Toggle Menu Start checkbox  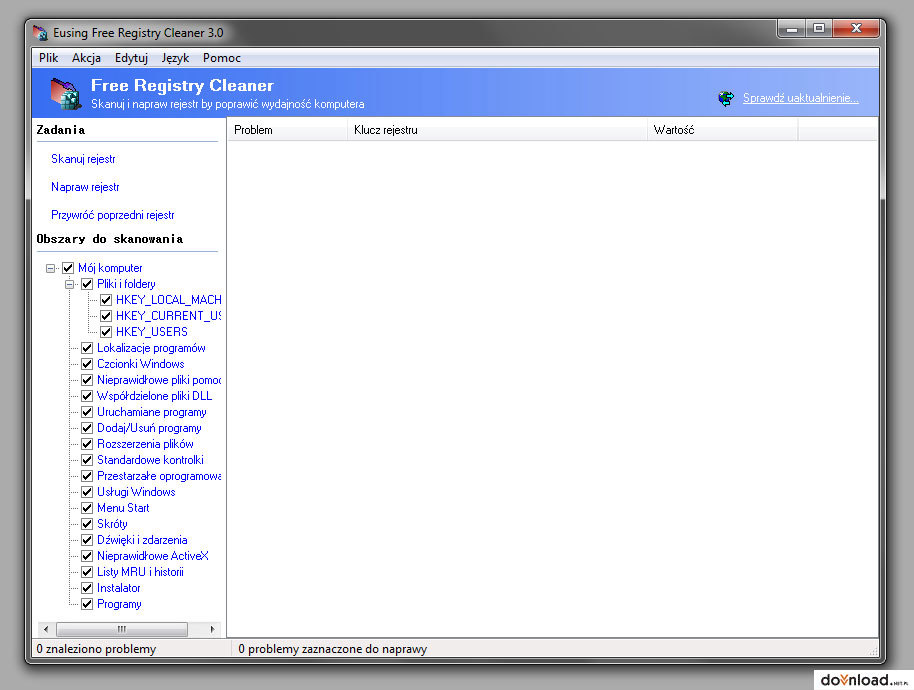87,508
